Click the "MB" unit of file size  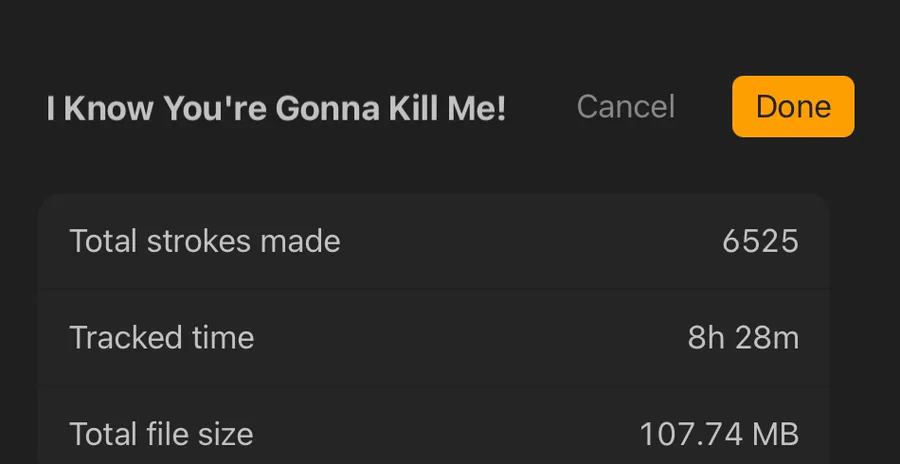(777, 434)
